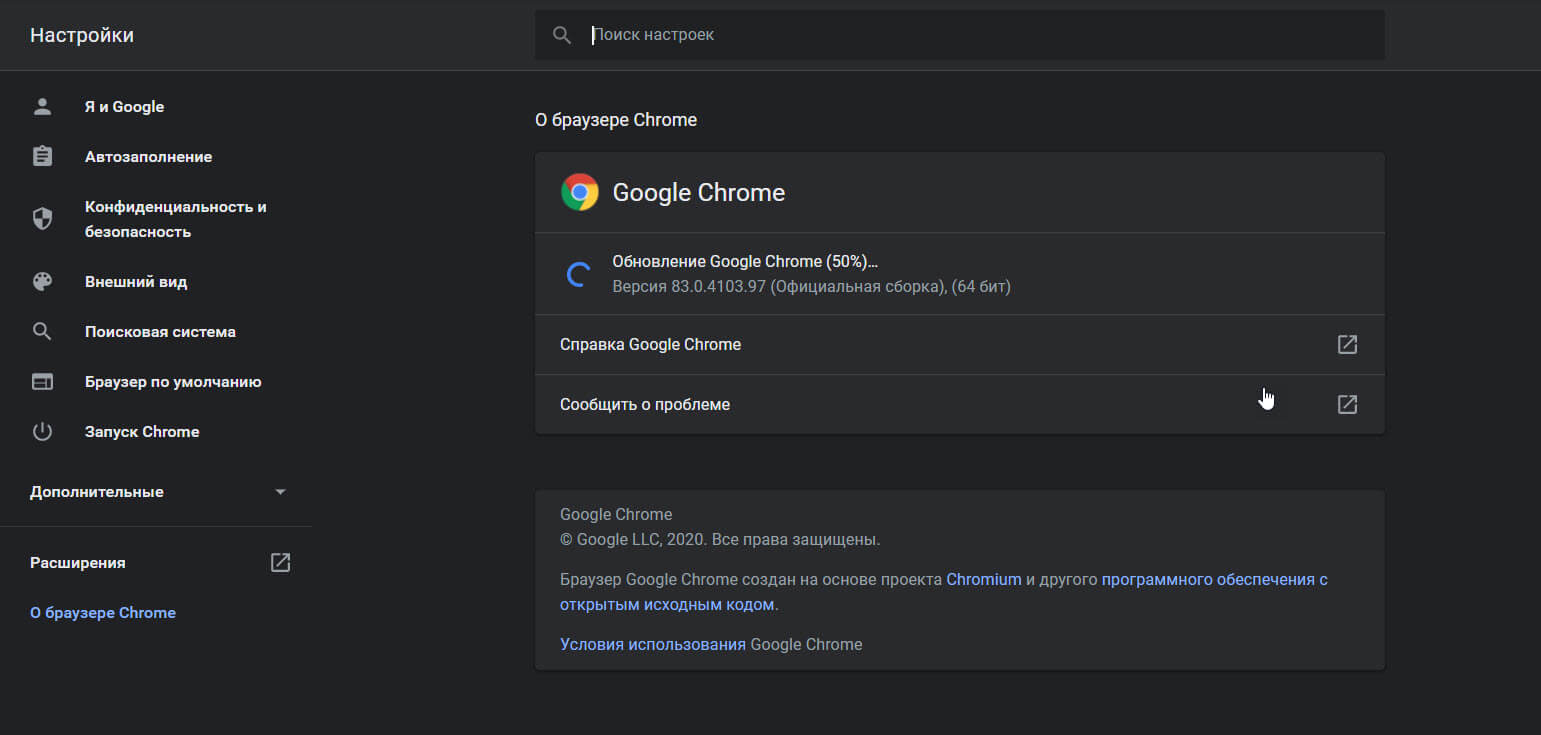
Task: Click the palette icon for Внешний вид
Action: [42, 282]
